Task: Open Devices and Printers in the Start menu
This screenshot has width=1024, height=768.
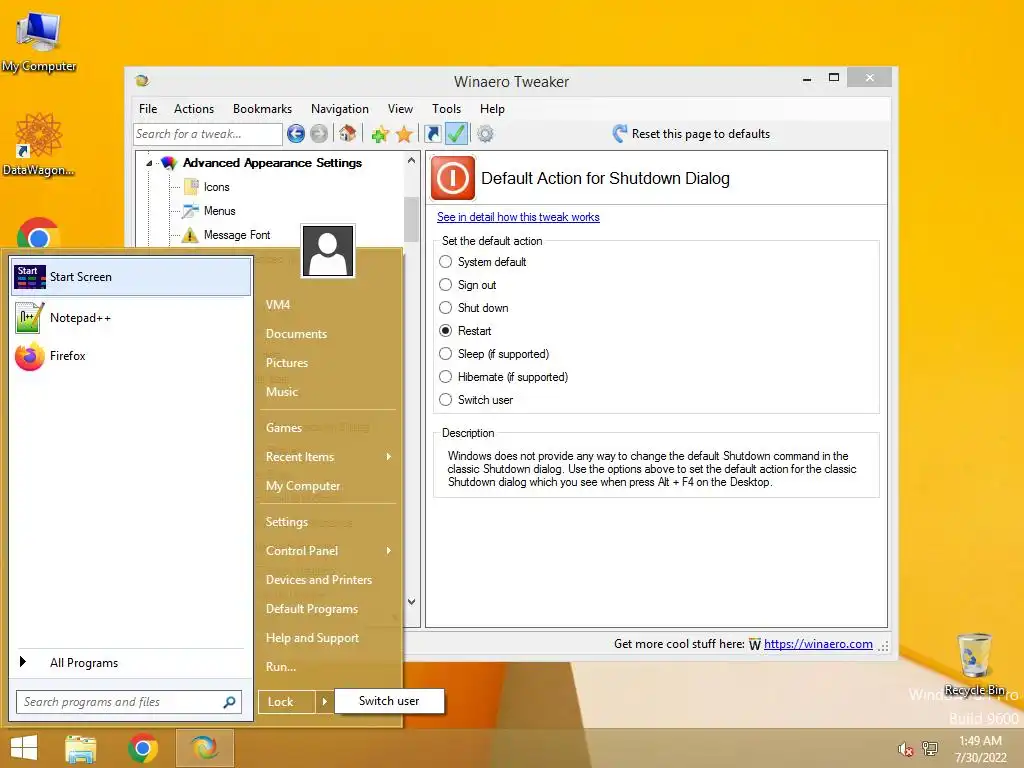Action: point(319,580)
